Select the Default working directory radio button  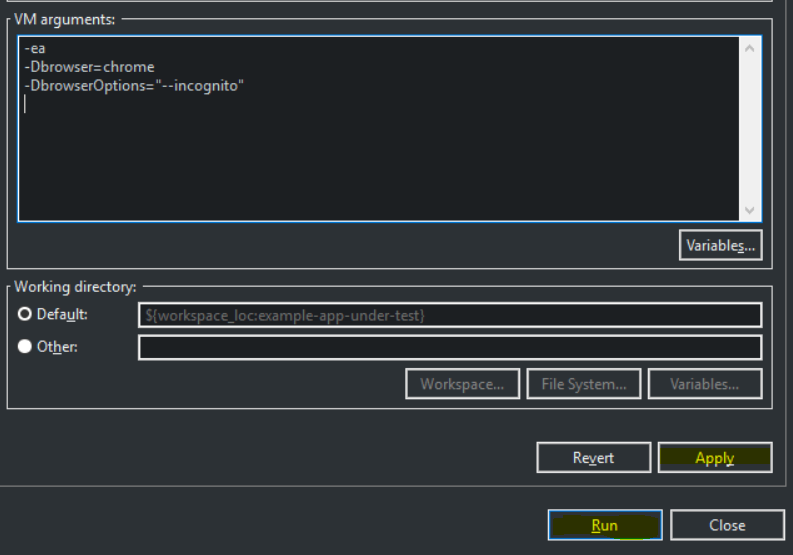(x=25, y=315)
